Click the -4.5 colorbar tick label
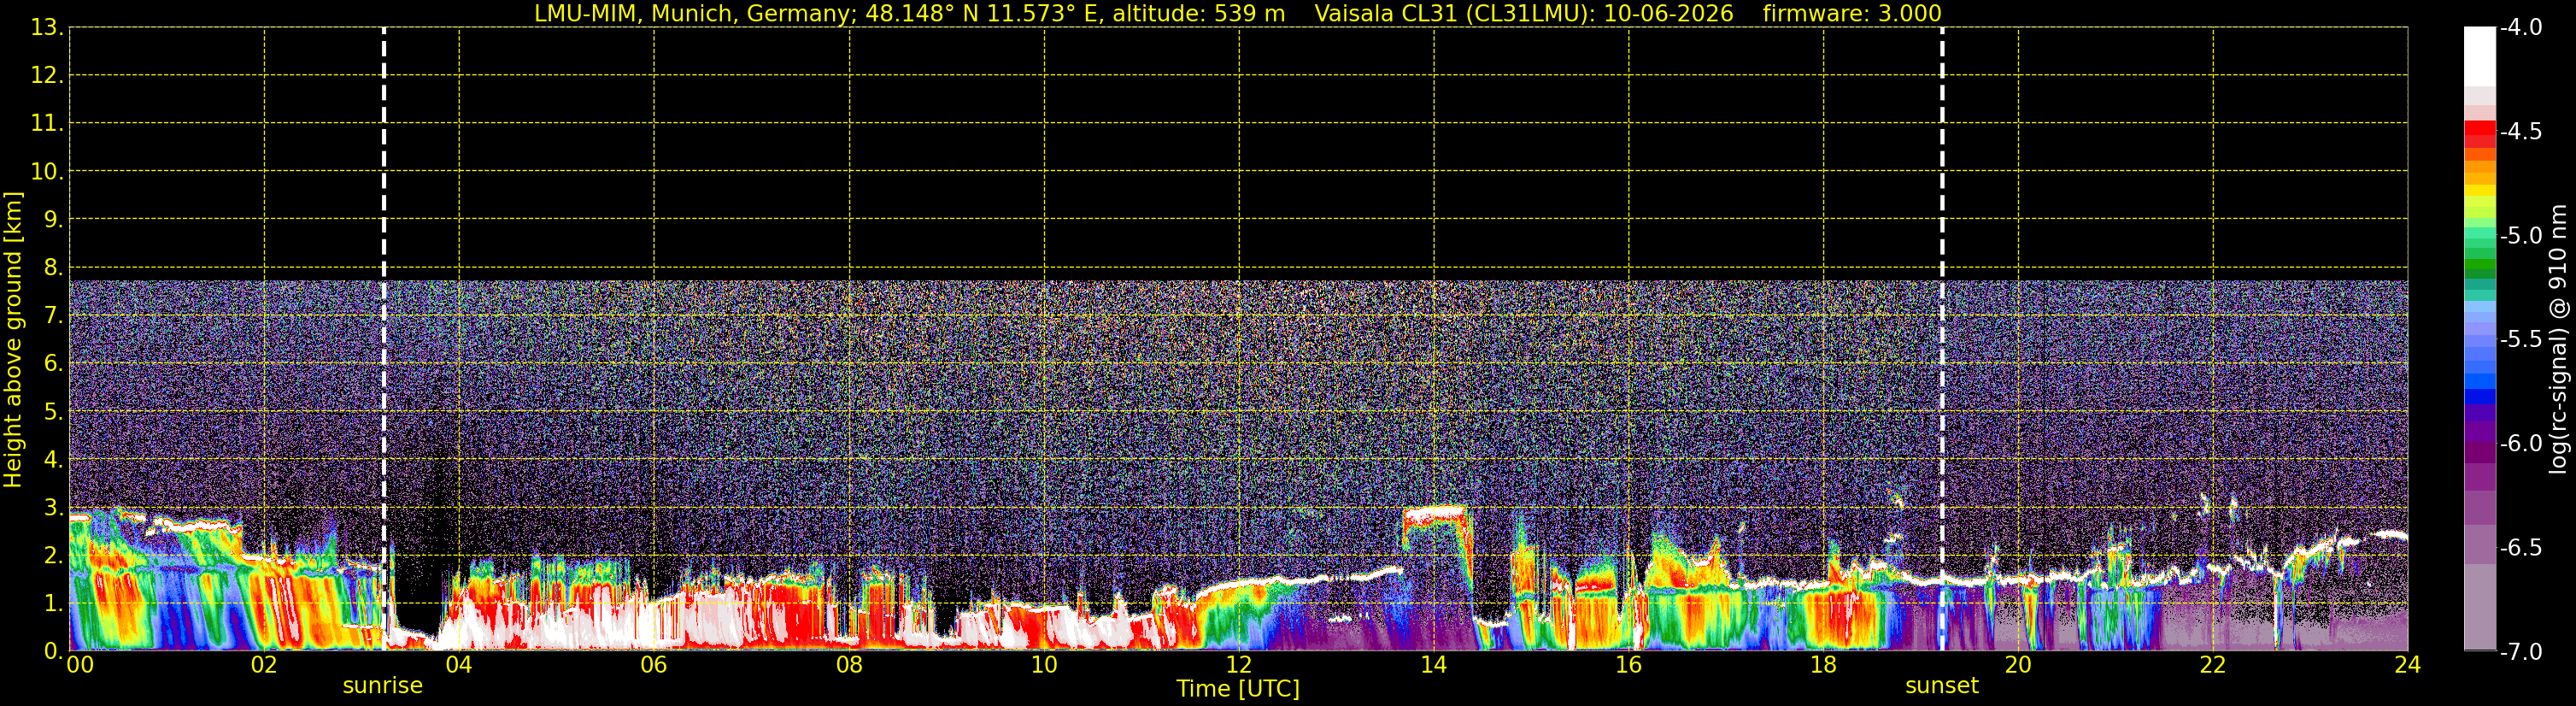 (2520, 132)
